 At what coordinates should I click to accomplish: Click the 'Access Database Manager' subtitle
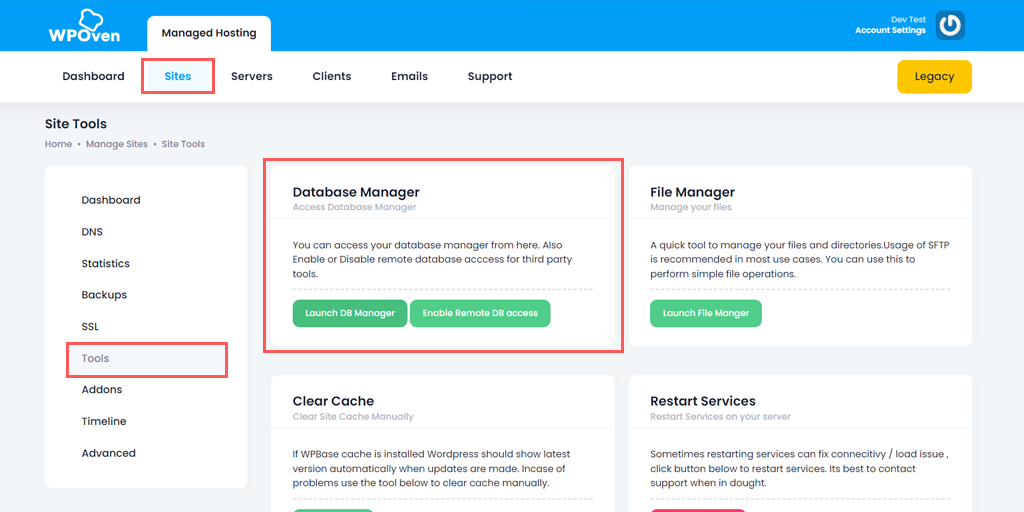pyautogui.click(x=354, y=207)
